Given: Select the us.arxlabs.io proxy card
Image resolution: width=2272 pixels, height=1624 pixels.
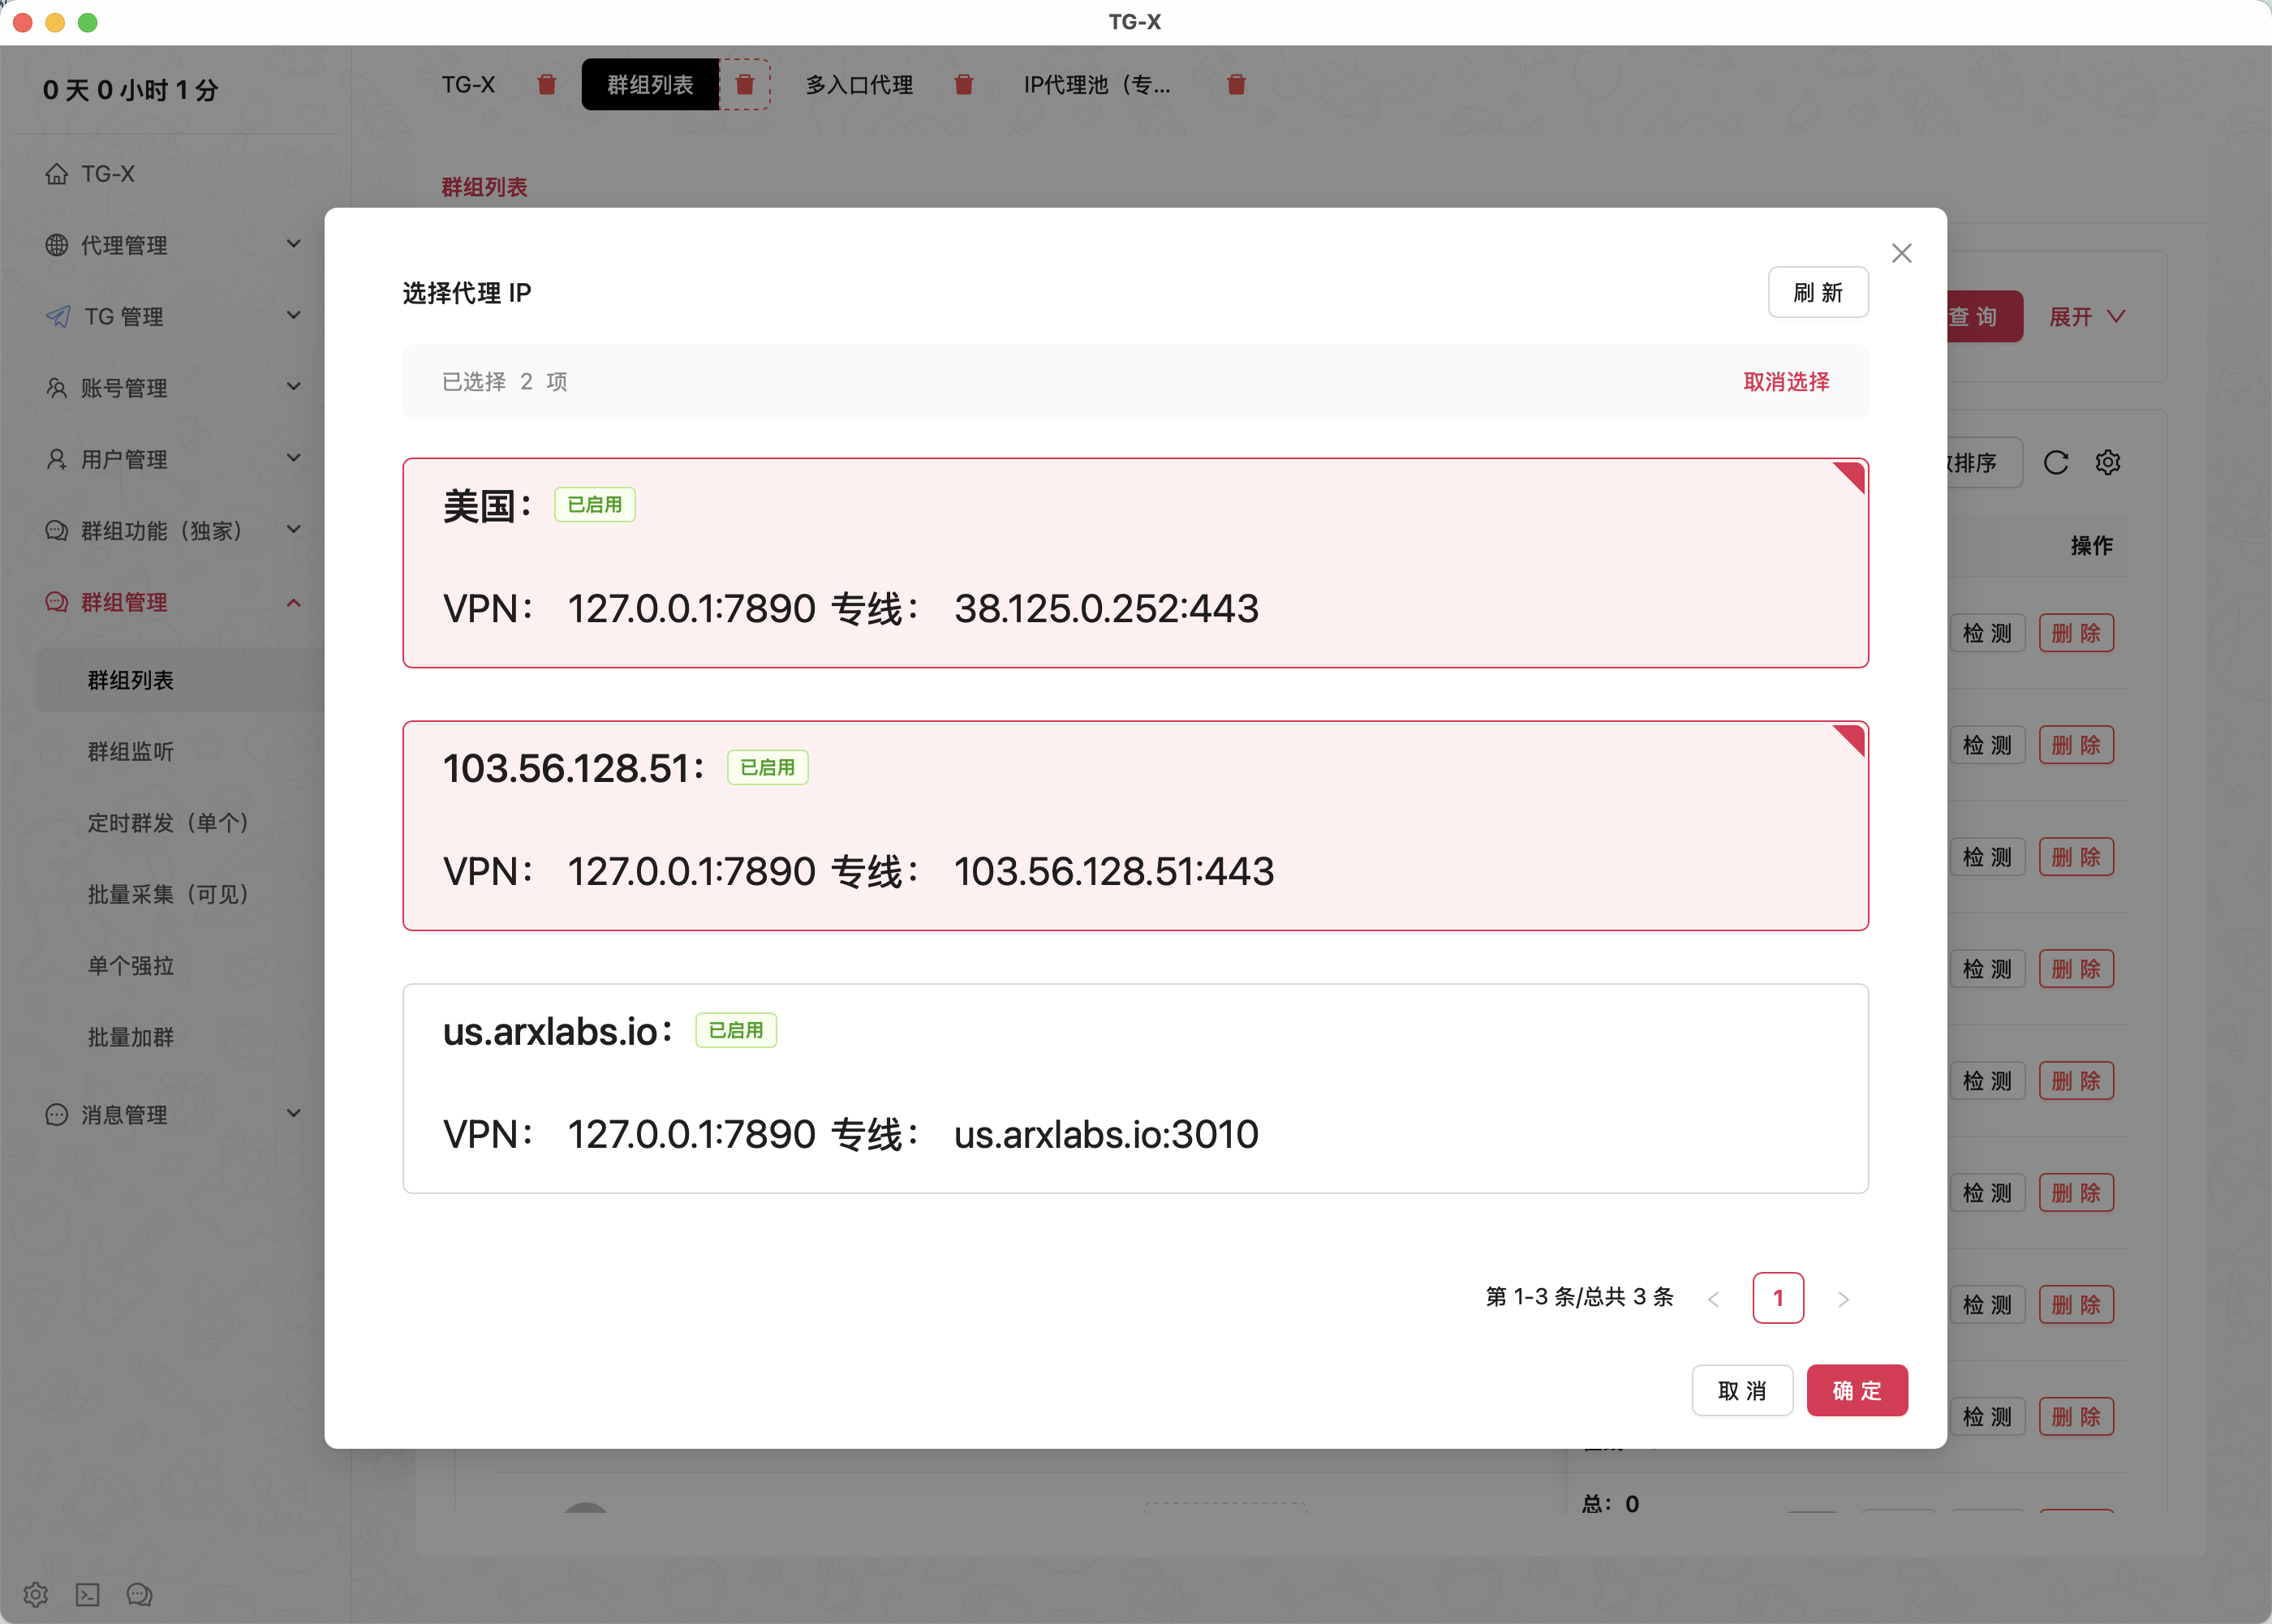Looking at the screenshot, I should pos(1135,1088).
